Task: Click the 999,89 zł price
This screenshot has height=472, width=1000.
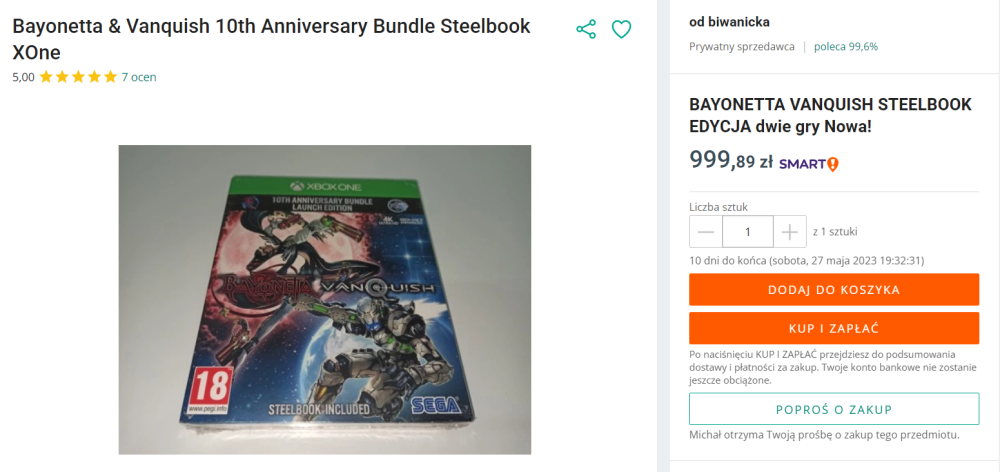Action: point(731,160)
